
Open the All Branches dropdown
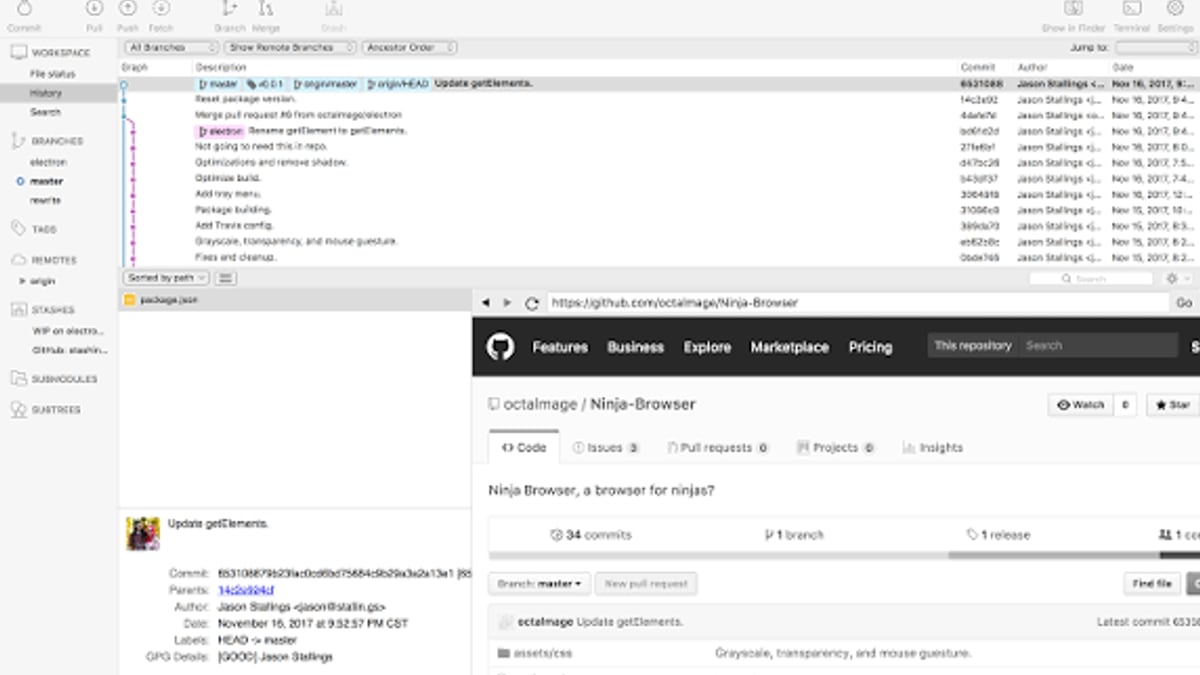(172, 47)
